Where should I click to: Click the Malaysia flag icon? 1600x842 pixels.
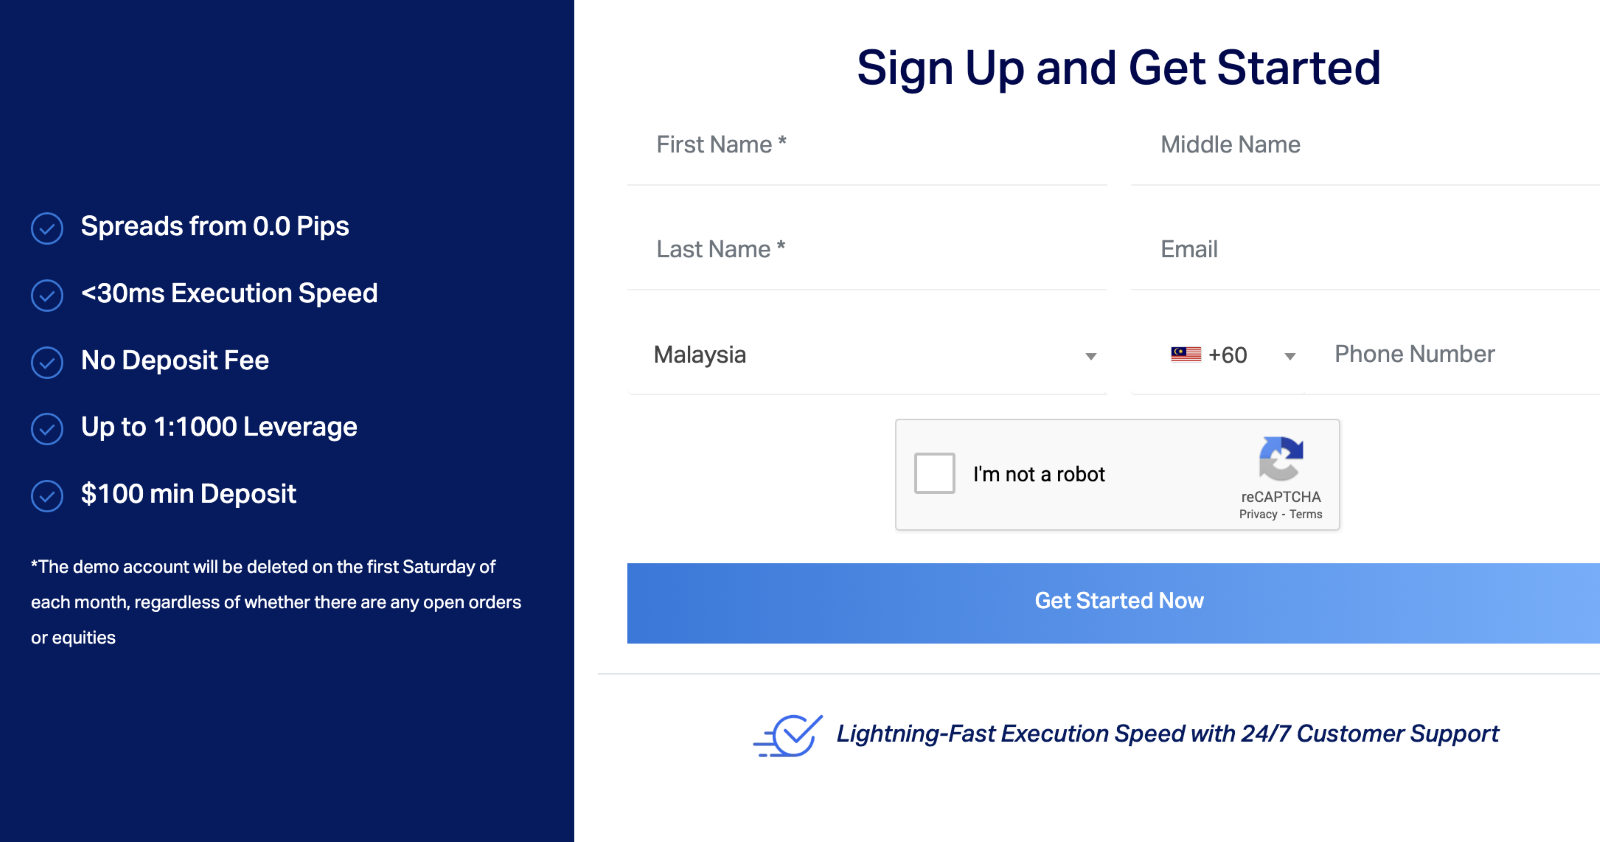point(1186,354)
